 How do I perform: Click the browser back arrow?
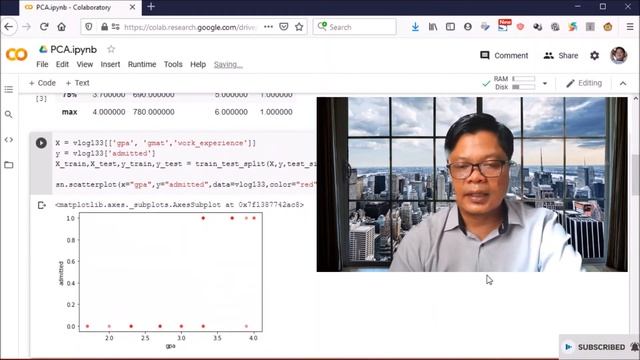[9, 27]
